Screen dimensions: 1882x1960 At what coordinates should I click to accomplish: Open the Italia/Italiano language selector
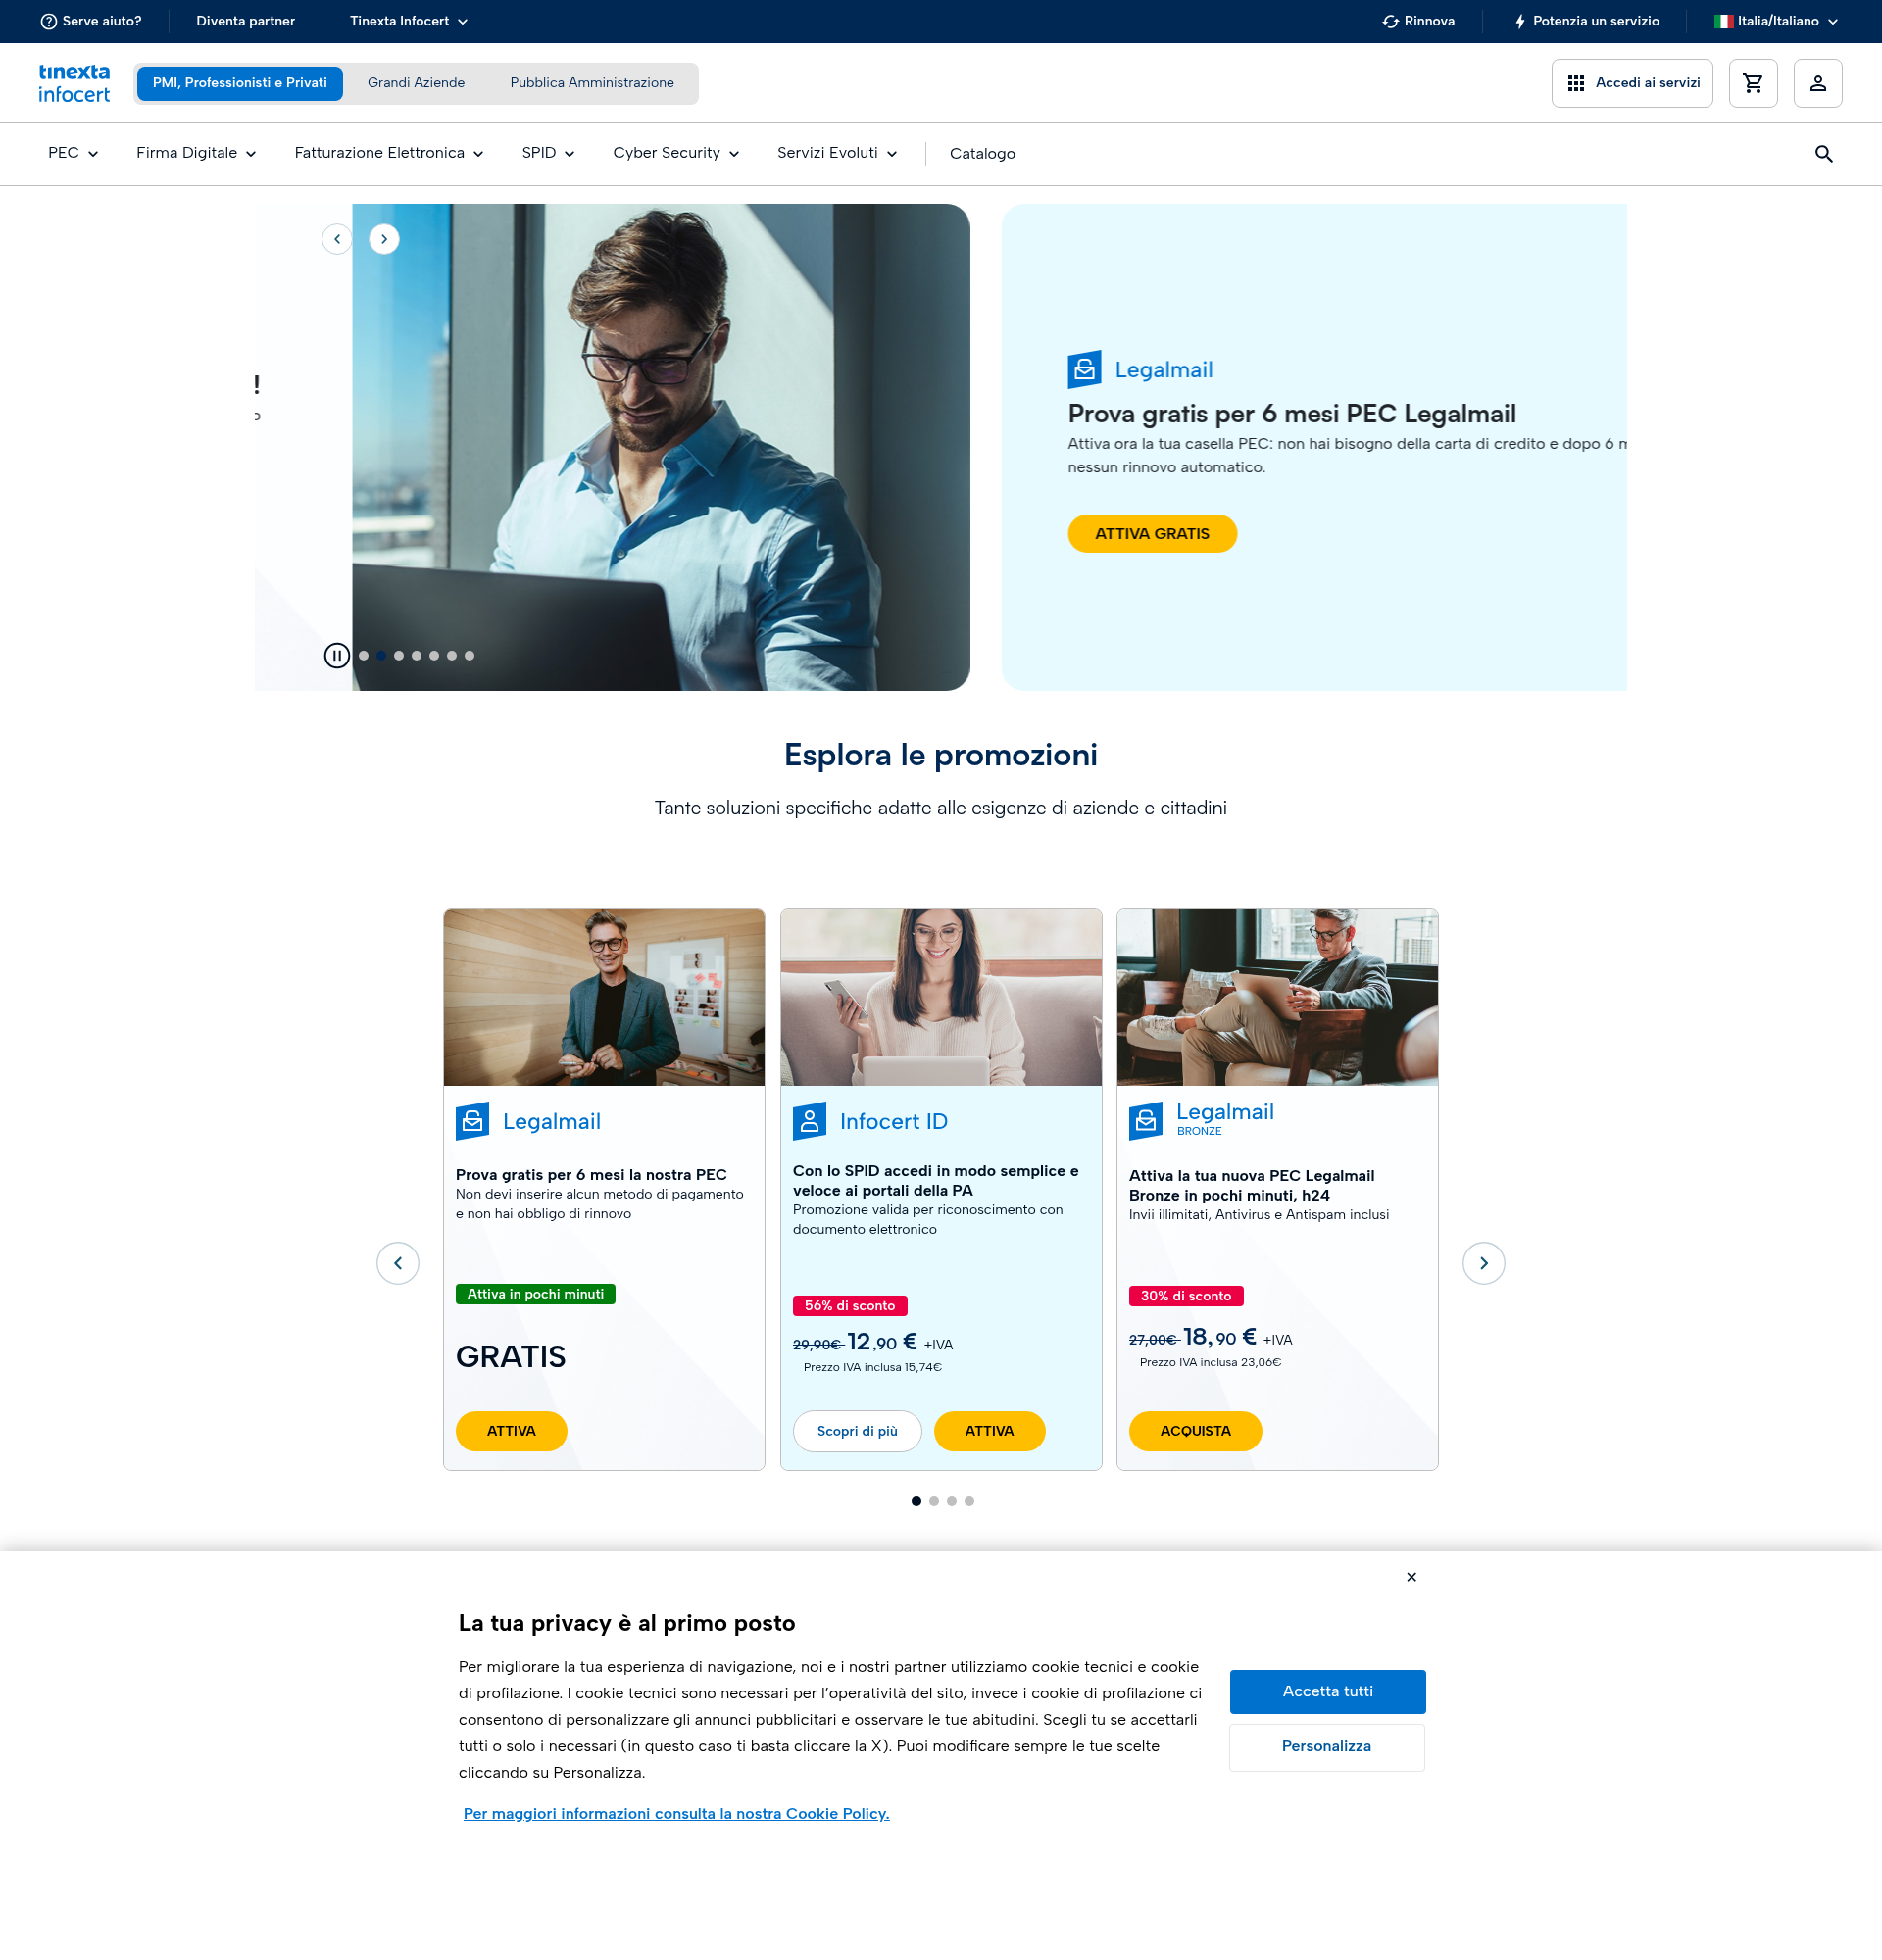tap(1776, 21)
